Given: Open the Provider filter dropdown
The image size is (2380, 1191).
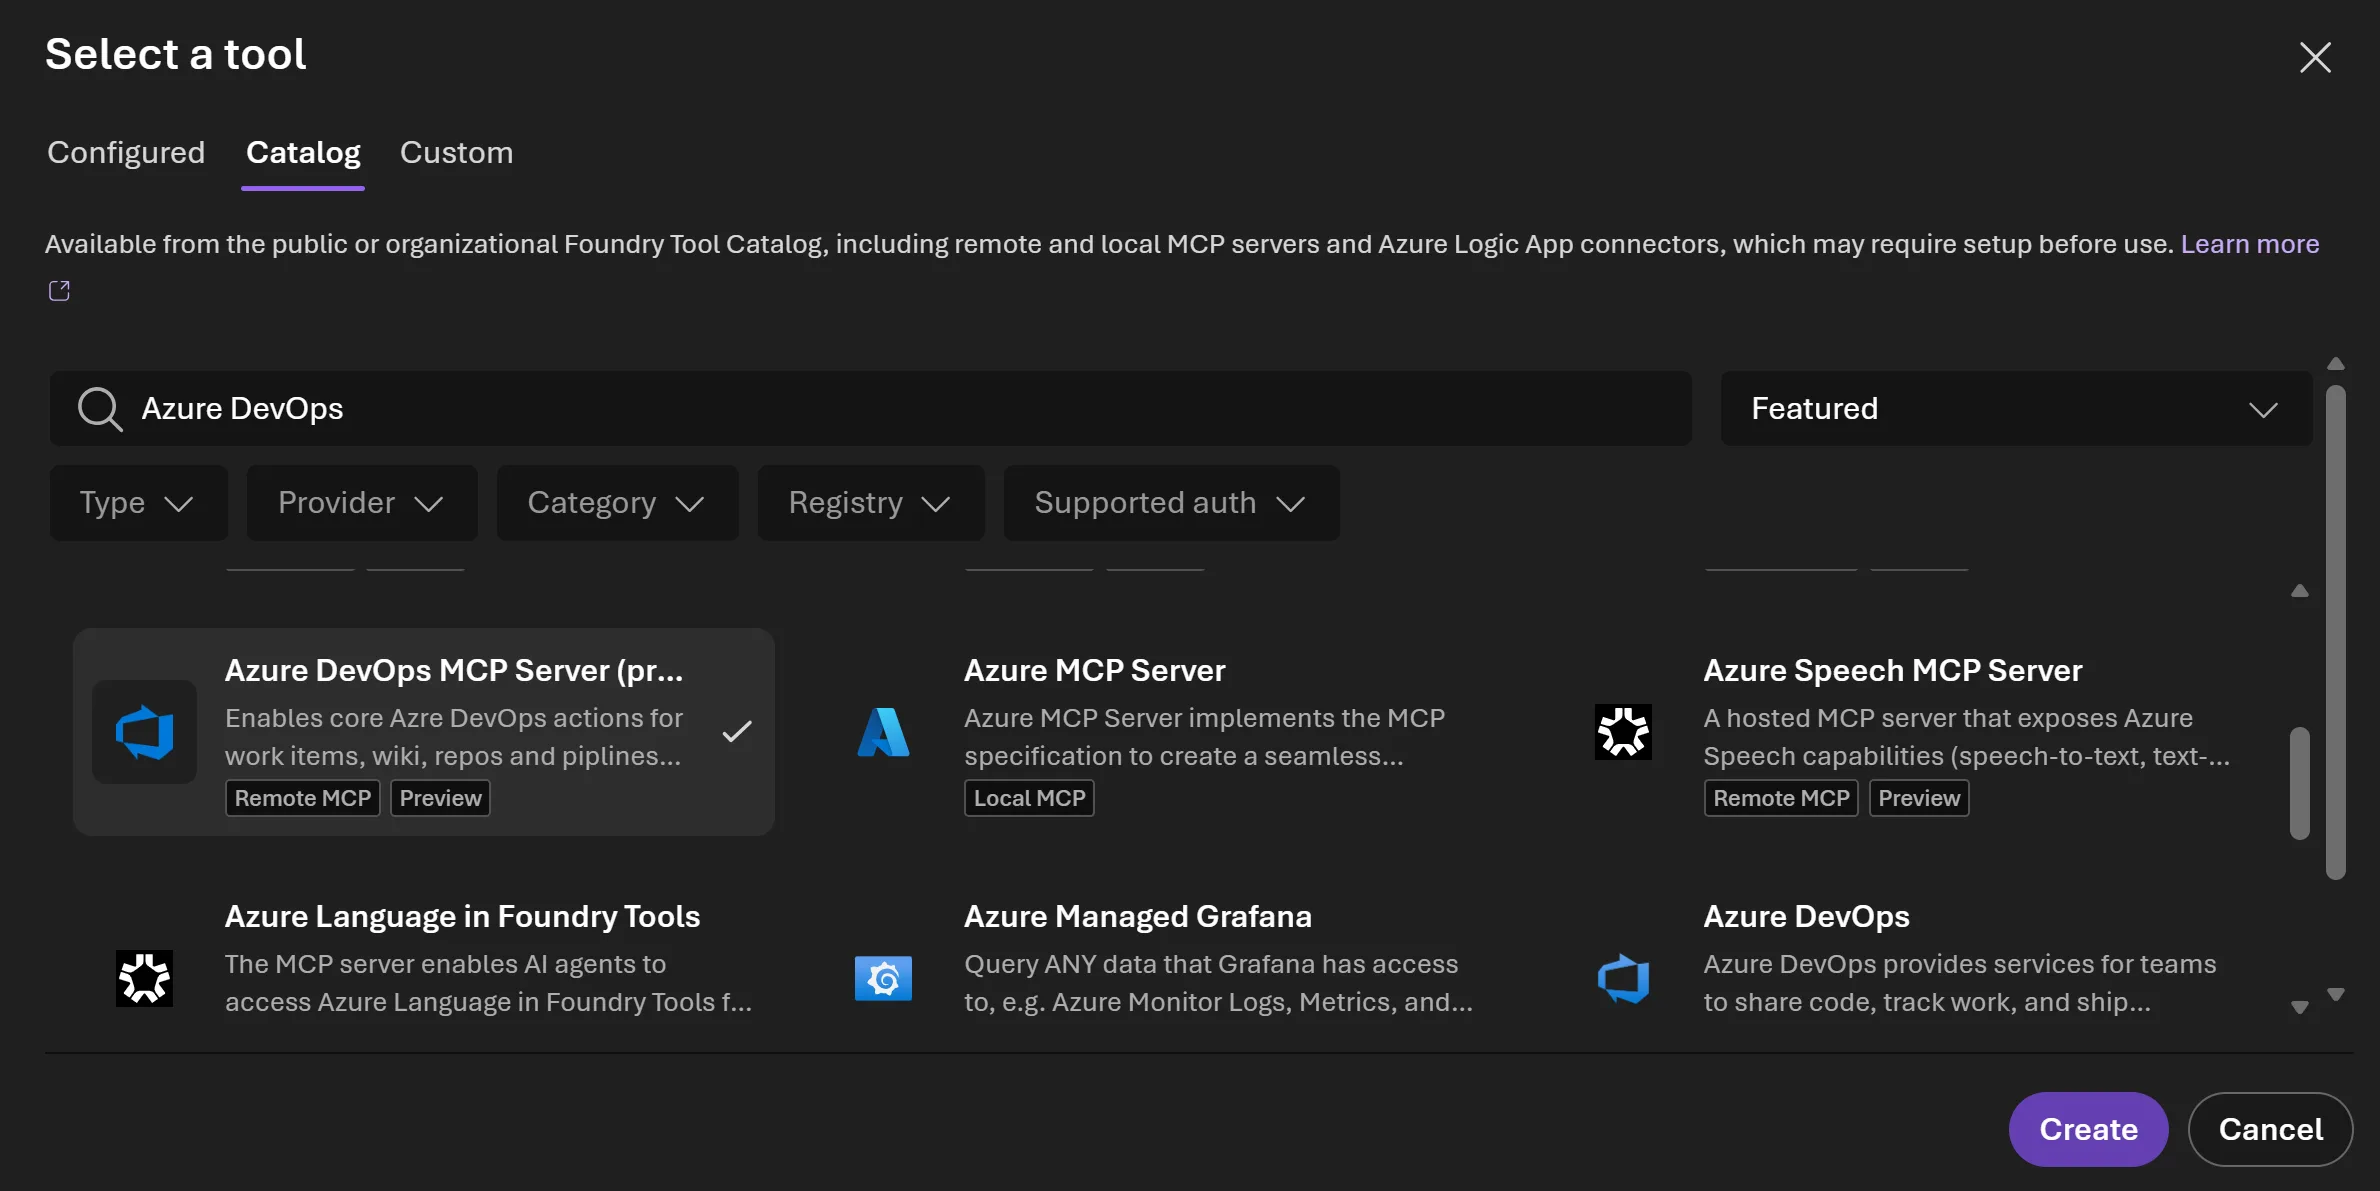Looking at the screenshot, I should (361, 503).
